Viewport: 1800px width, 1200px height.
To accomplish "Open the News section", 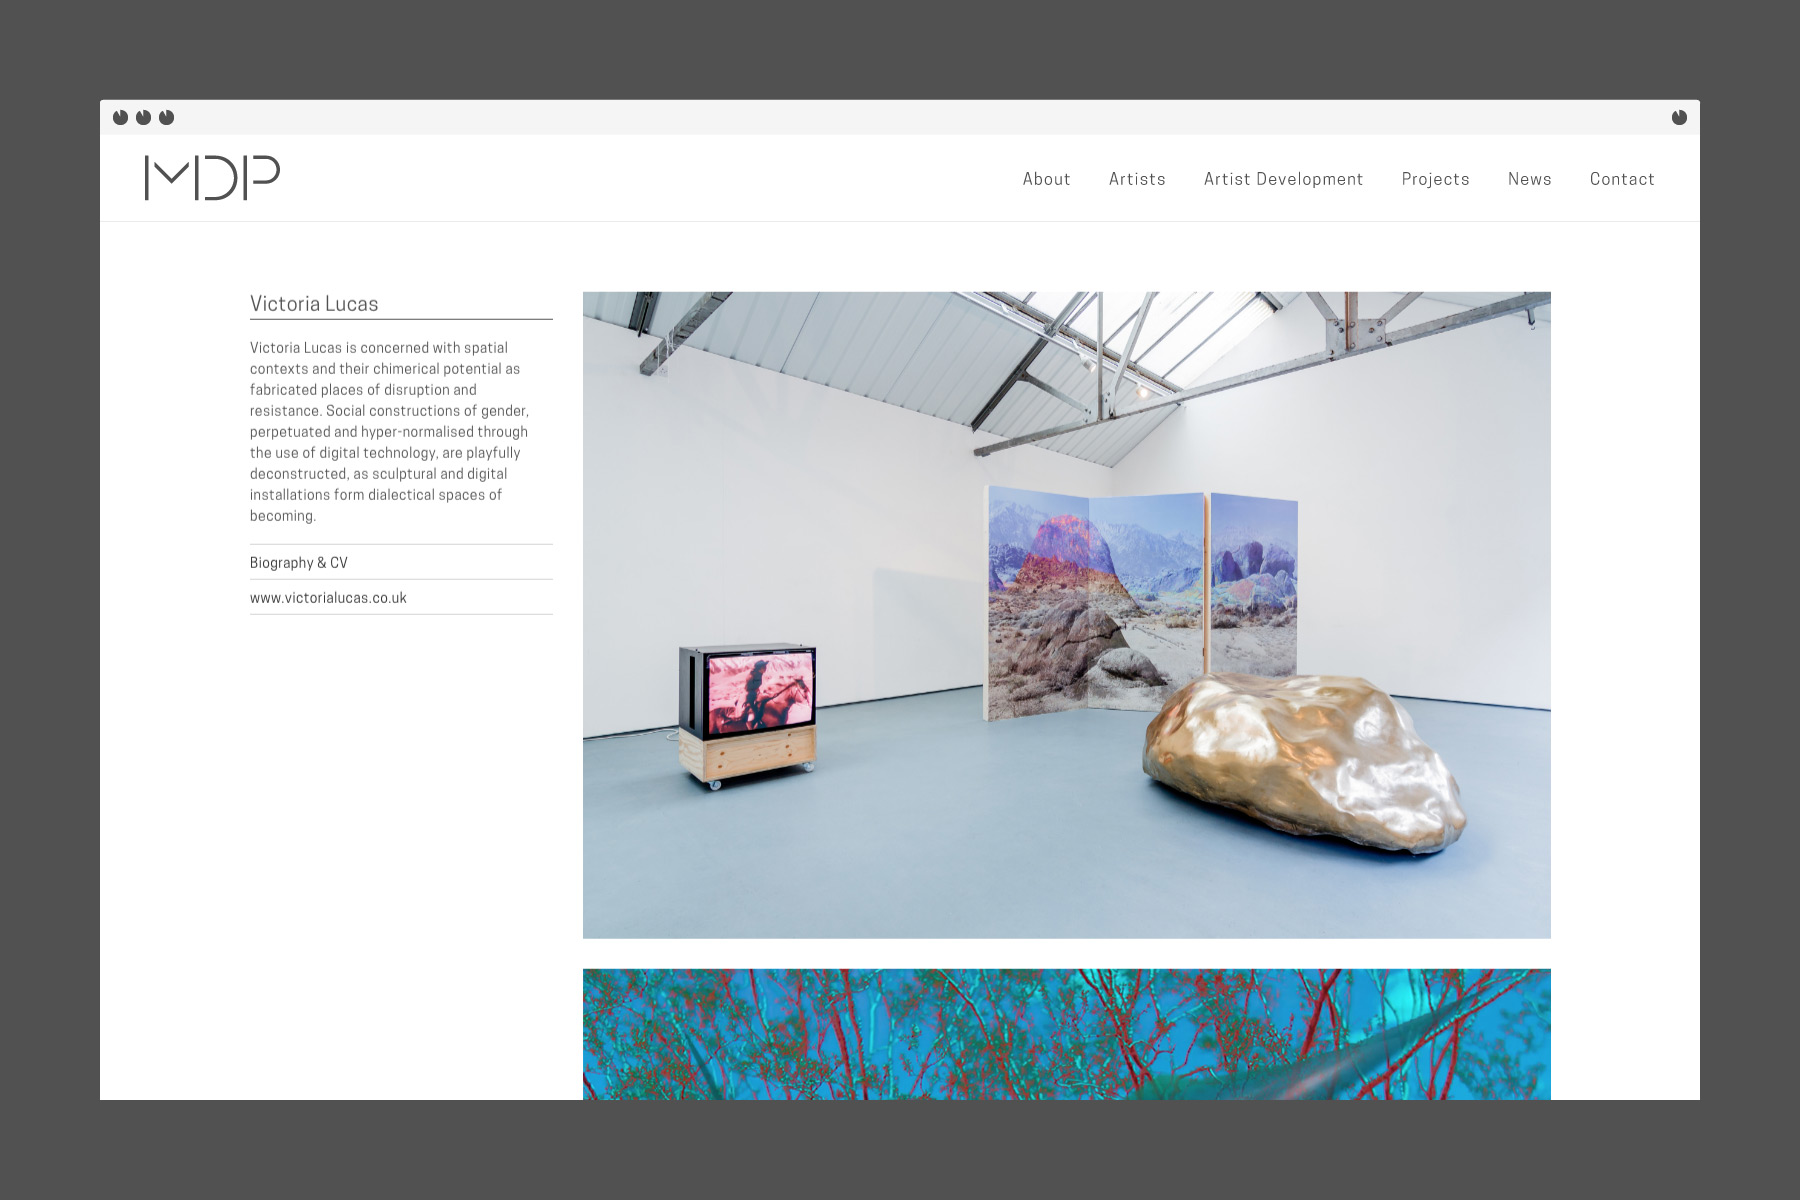I will click(x=1529, y=179).
